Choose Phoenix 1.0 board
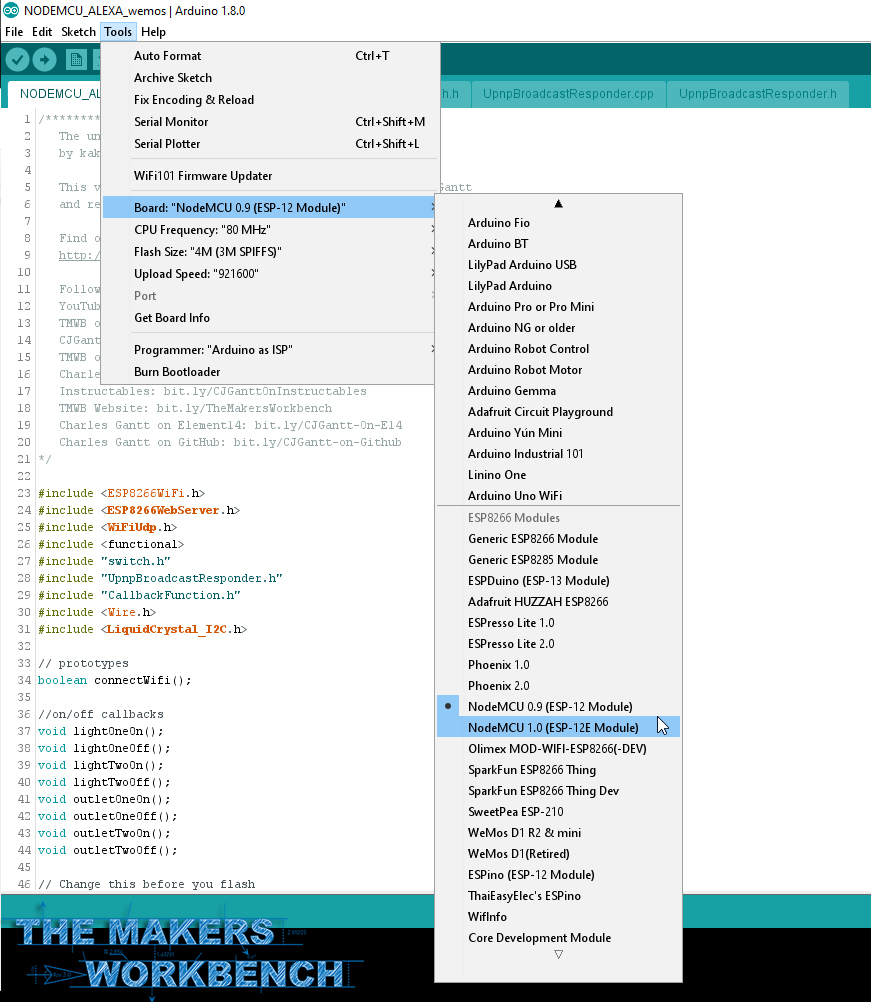Image resolution: width=871 pixels, height=1002 pixels. click(x=559, y=665)
